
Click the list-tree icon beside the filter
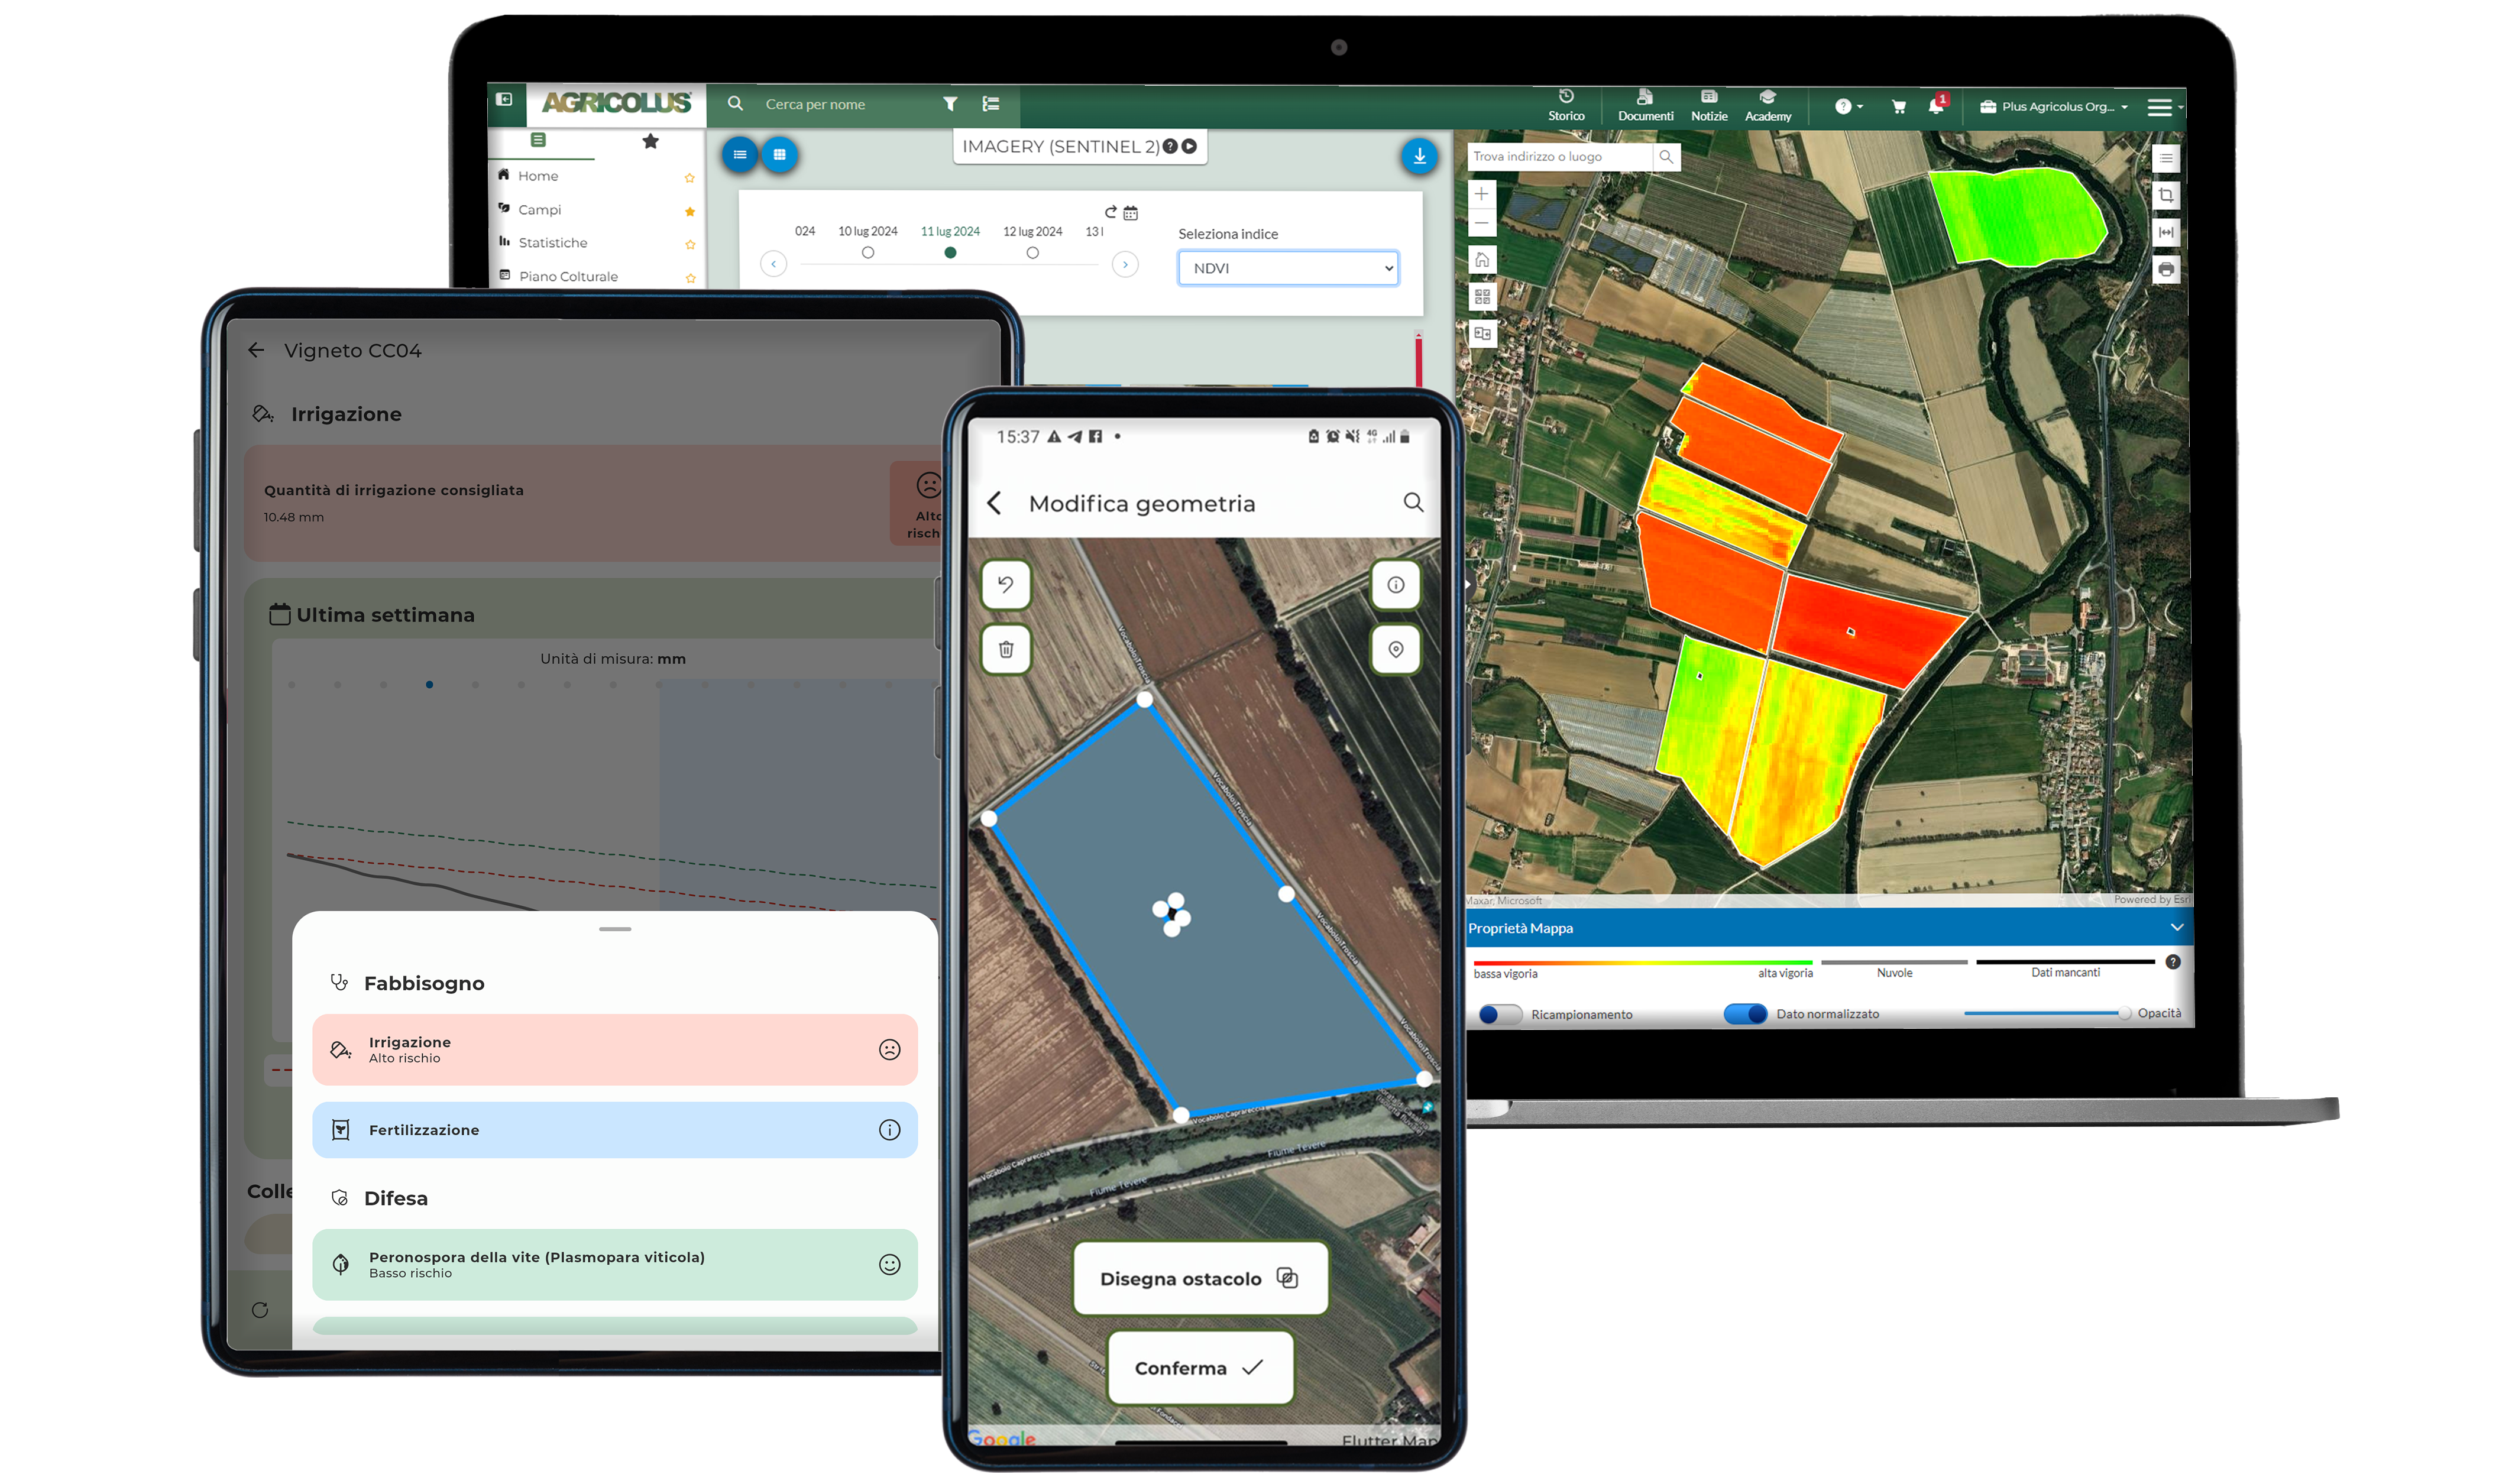991,104
